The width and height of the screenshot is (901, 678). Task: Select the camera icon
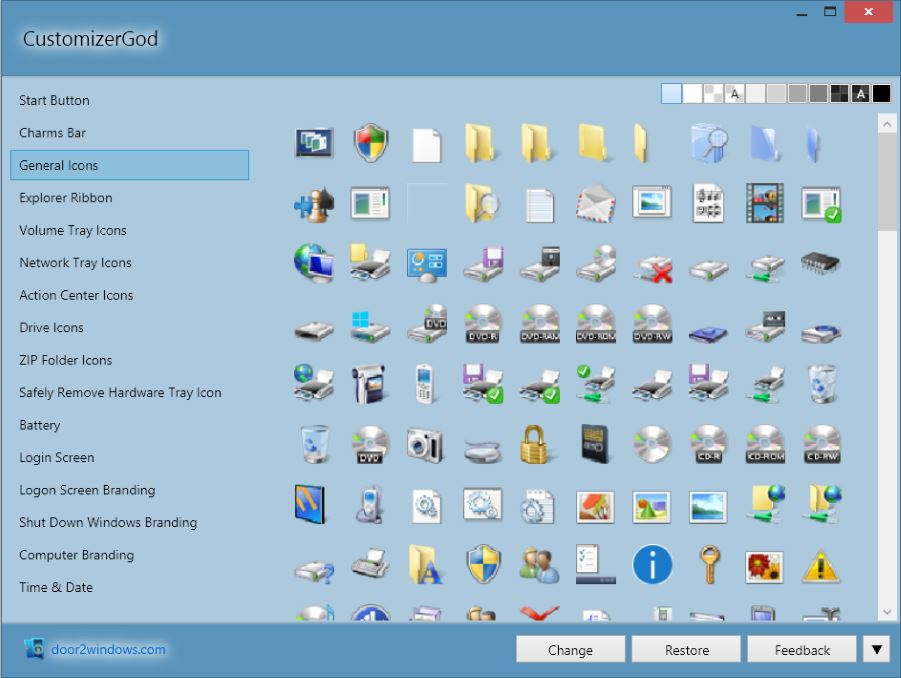coord(425,443)
